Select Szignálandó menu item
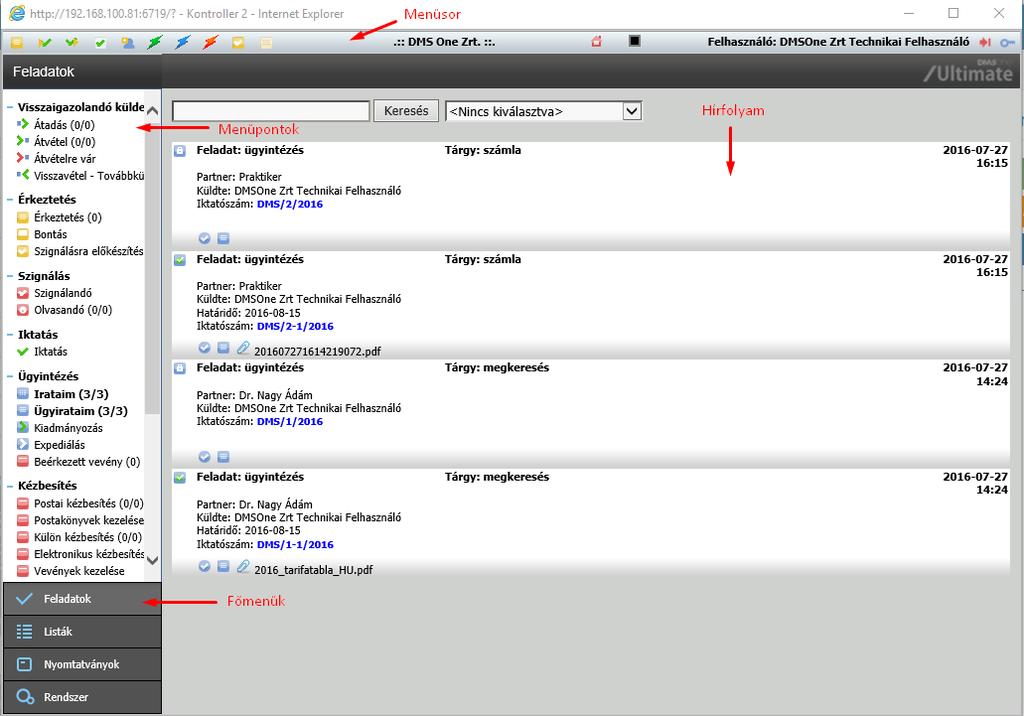The image size is (1024, 716). (x=63, y=293)
